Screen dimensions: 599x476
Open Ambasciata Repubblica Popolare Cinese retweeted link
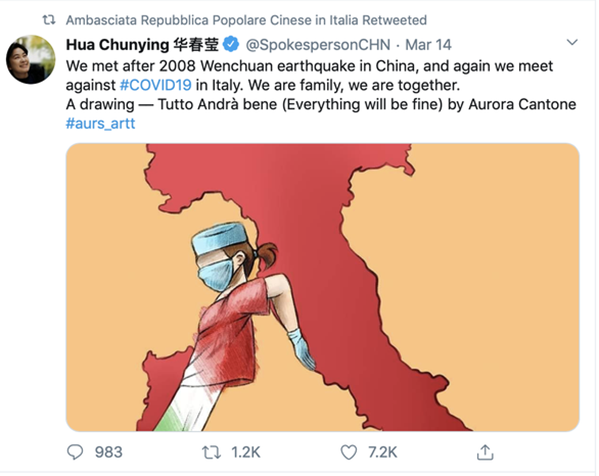[246, 20]
